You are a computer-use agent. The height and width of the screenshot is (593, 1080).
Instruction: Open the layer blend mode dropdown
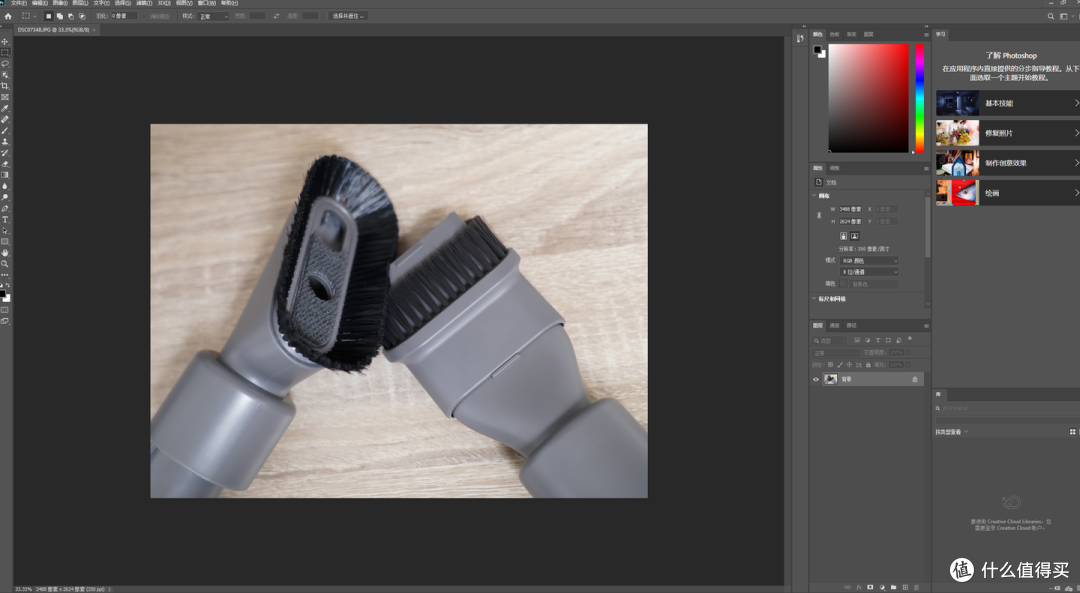tap(835, 353)
